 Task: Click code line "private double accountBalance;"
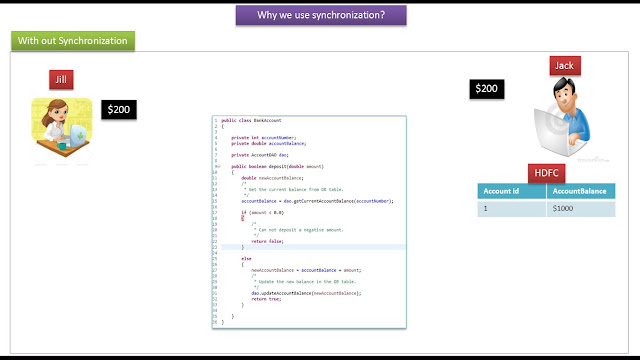269,143
